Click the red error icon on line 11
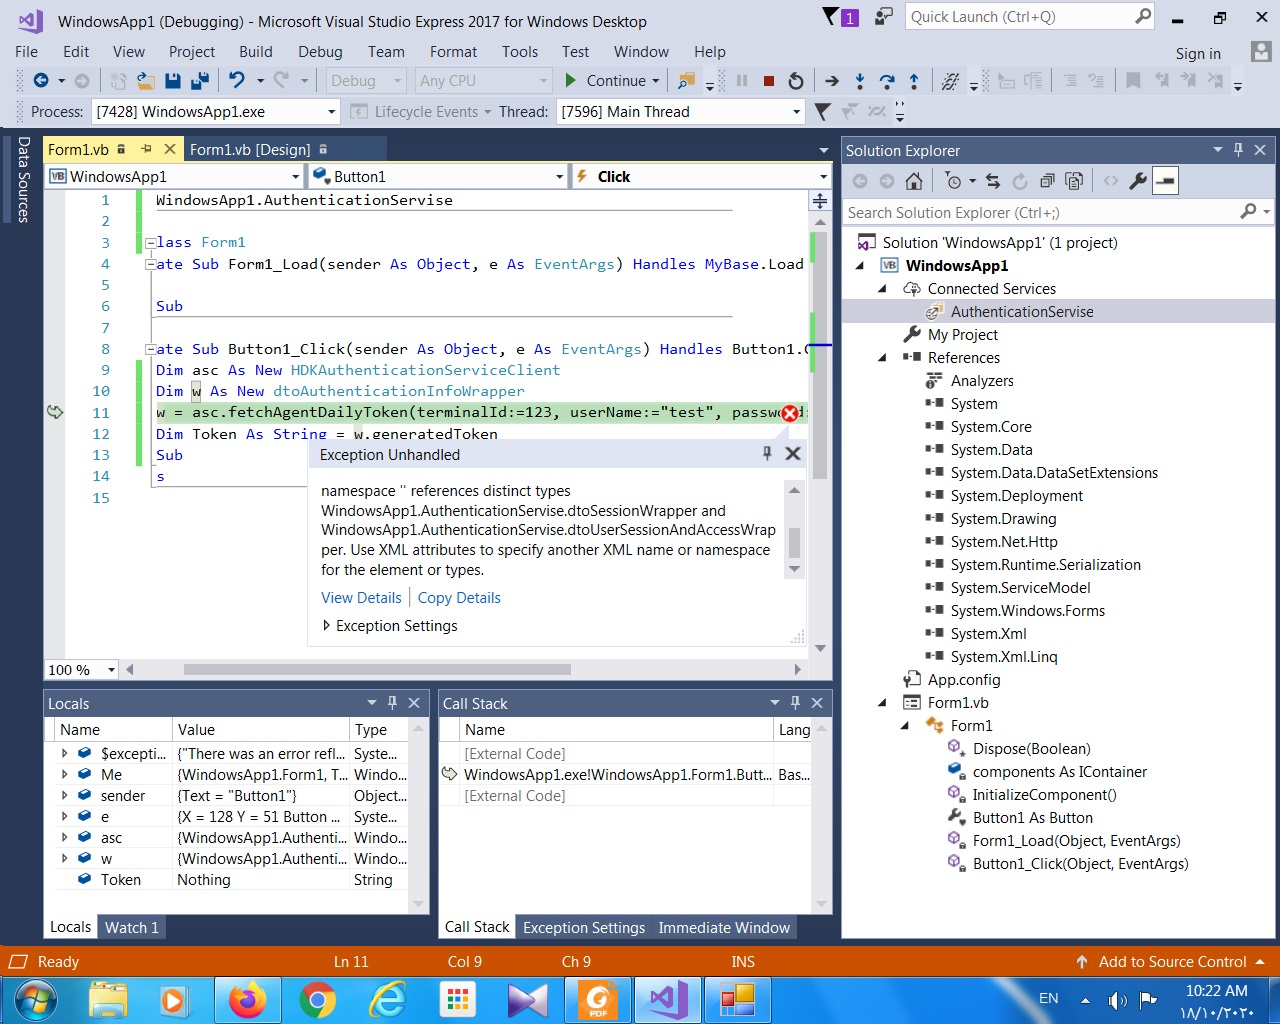 click(x=790, y=413)
